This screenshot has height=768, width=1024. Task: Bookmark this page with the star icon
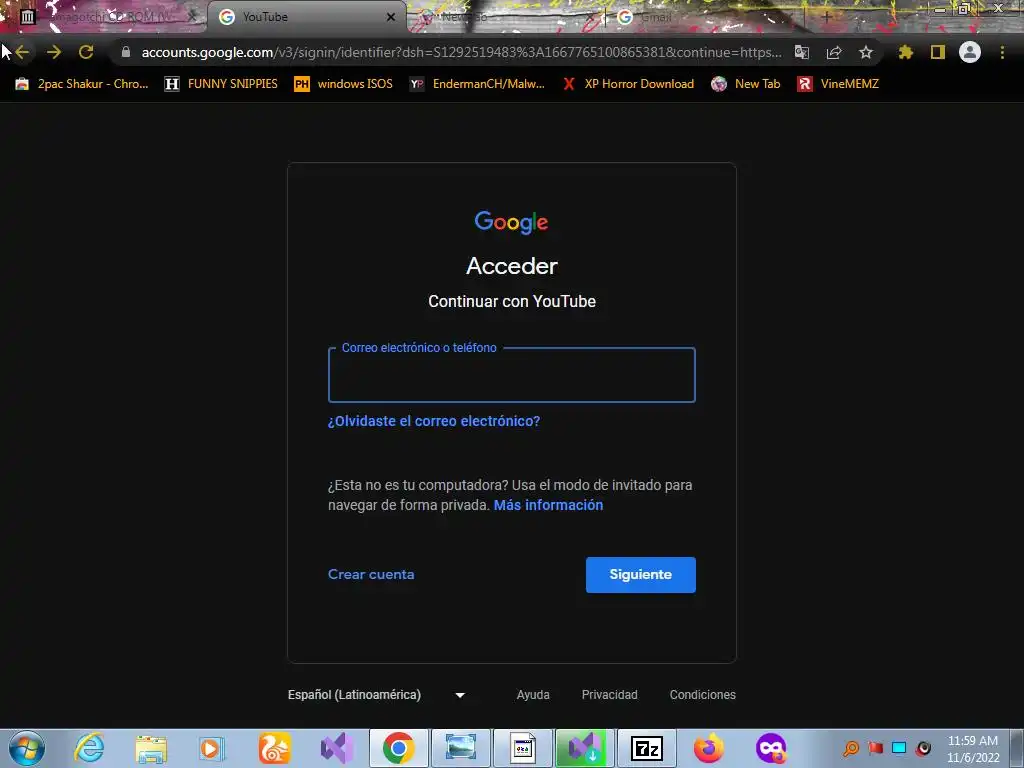(866, 52)
